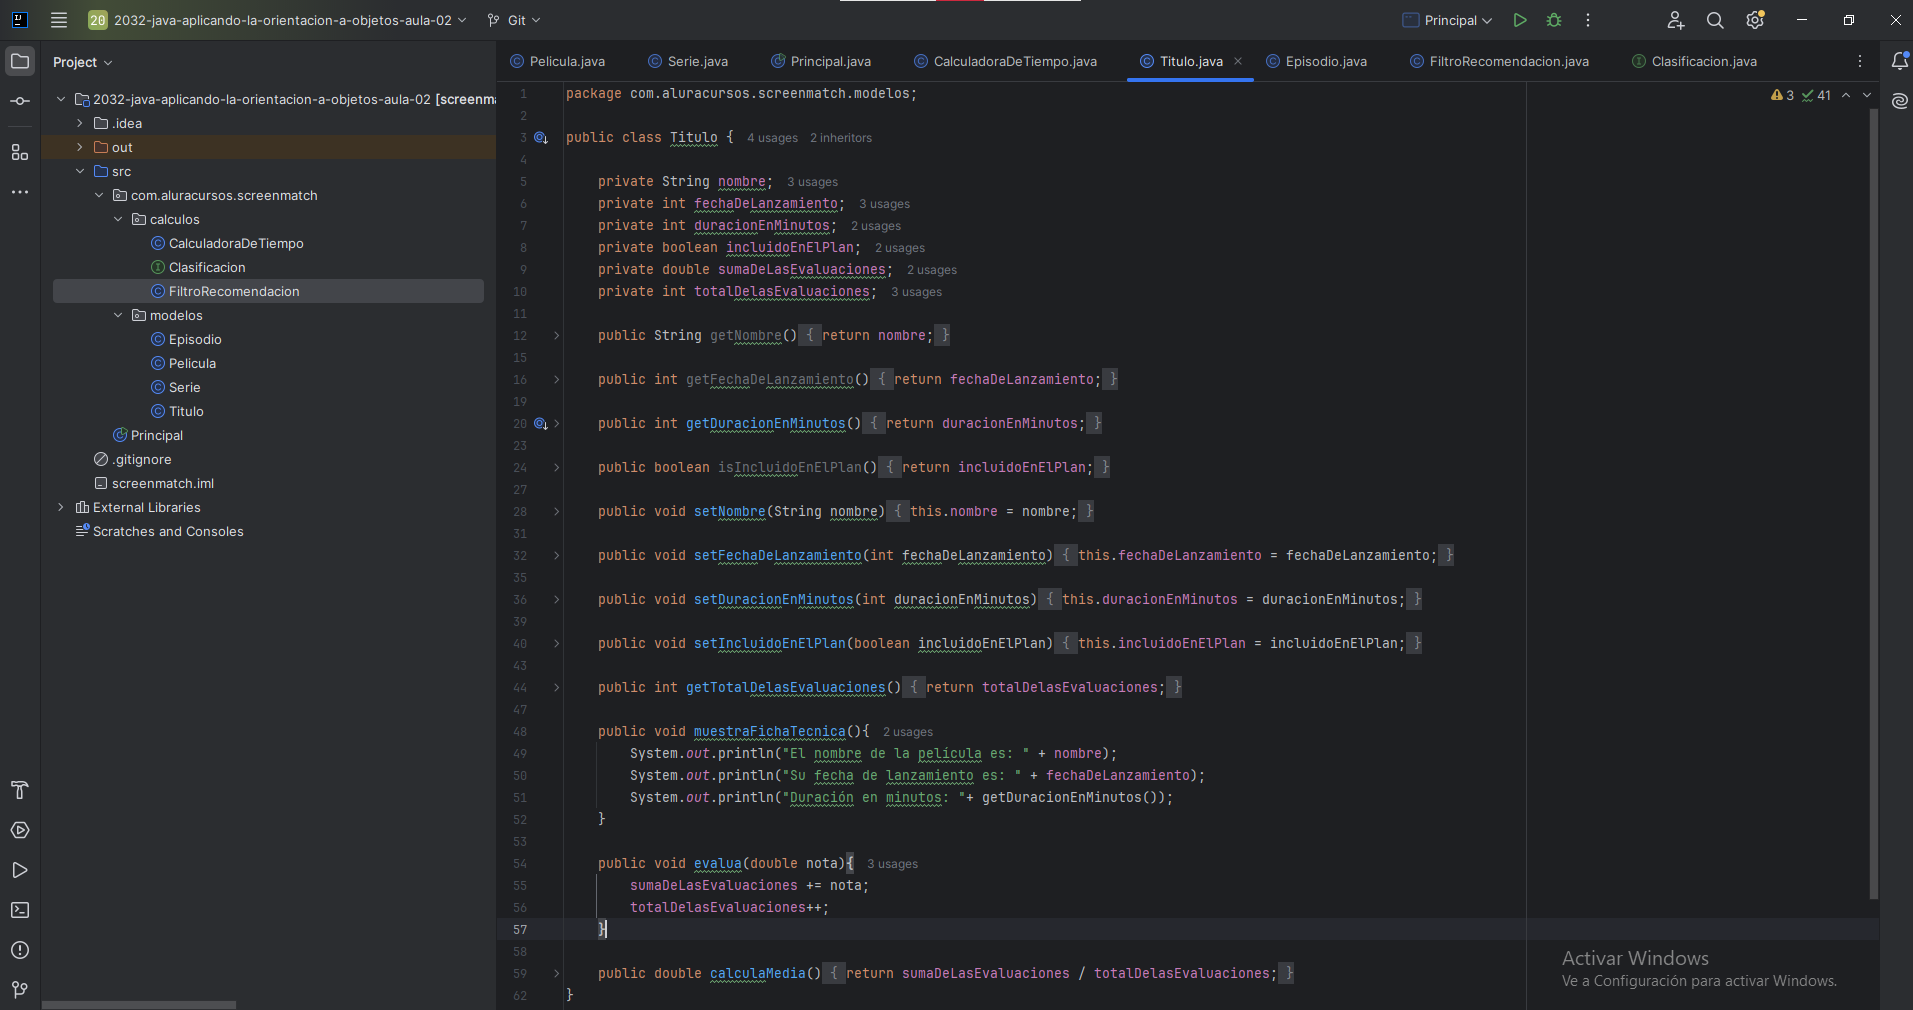Open Code With Me icon
Screen dimensions: 1913x1010
tap(1676, 20)
